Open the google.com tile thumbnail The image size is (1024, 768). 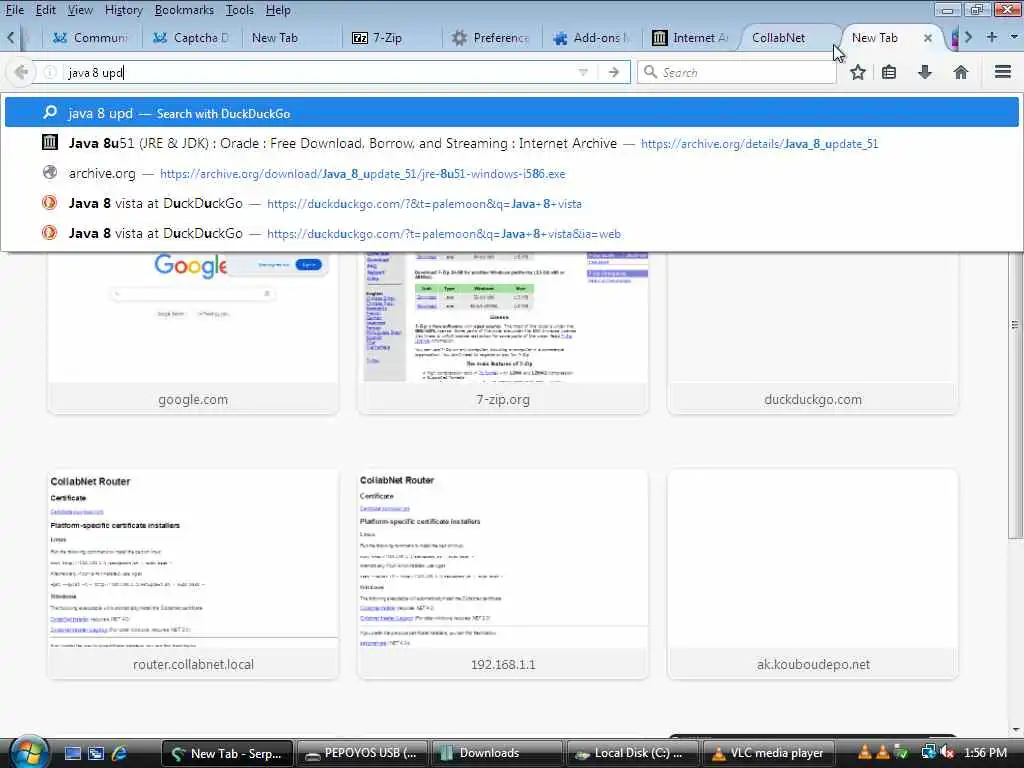point(193,317)
